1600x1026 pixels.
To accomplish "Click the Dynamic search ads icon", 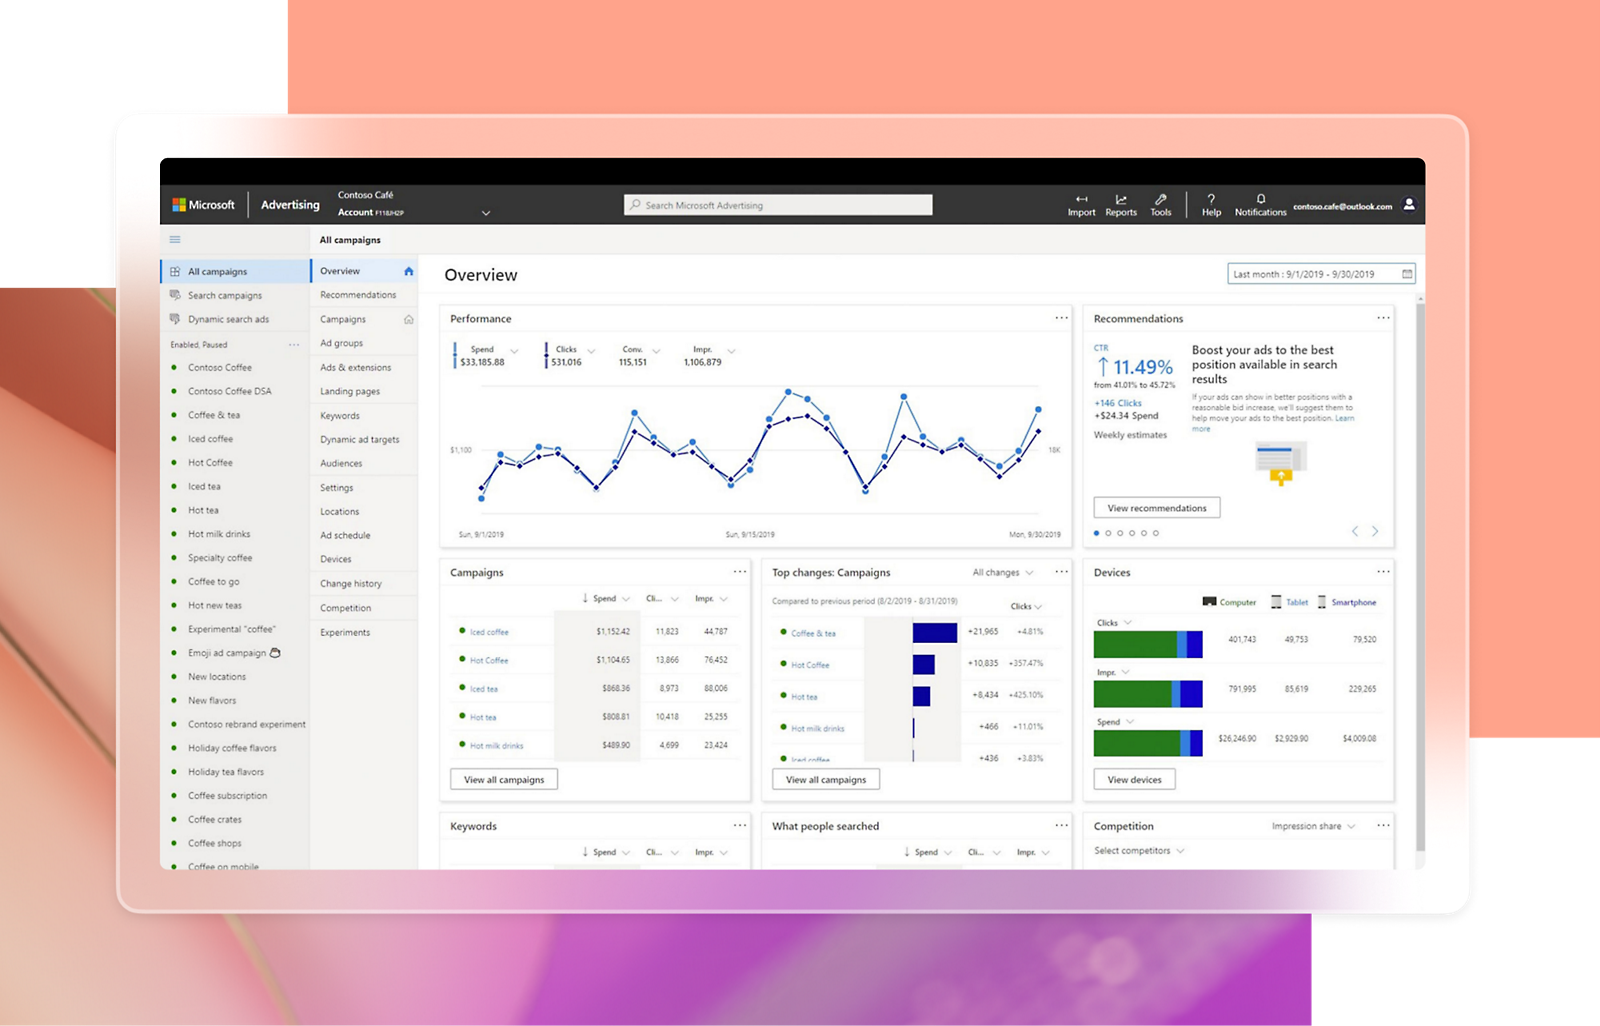I will 175,319.
